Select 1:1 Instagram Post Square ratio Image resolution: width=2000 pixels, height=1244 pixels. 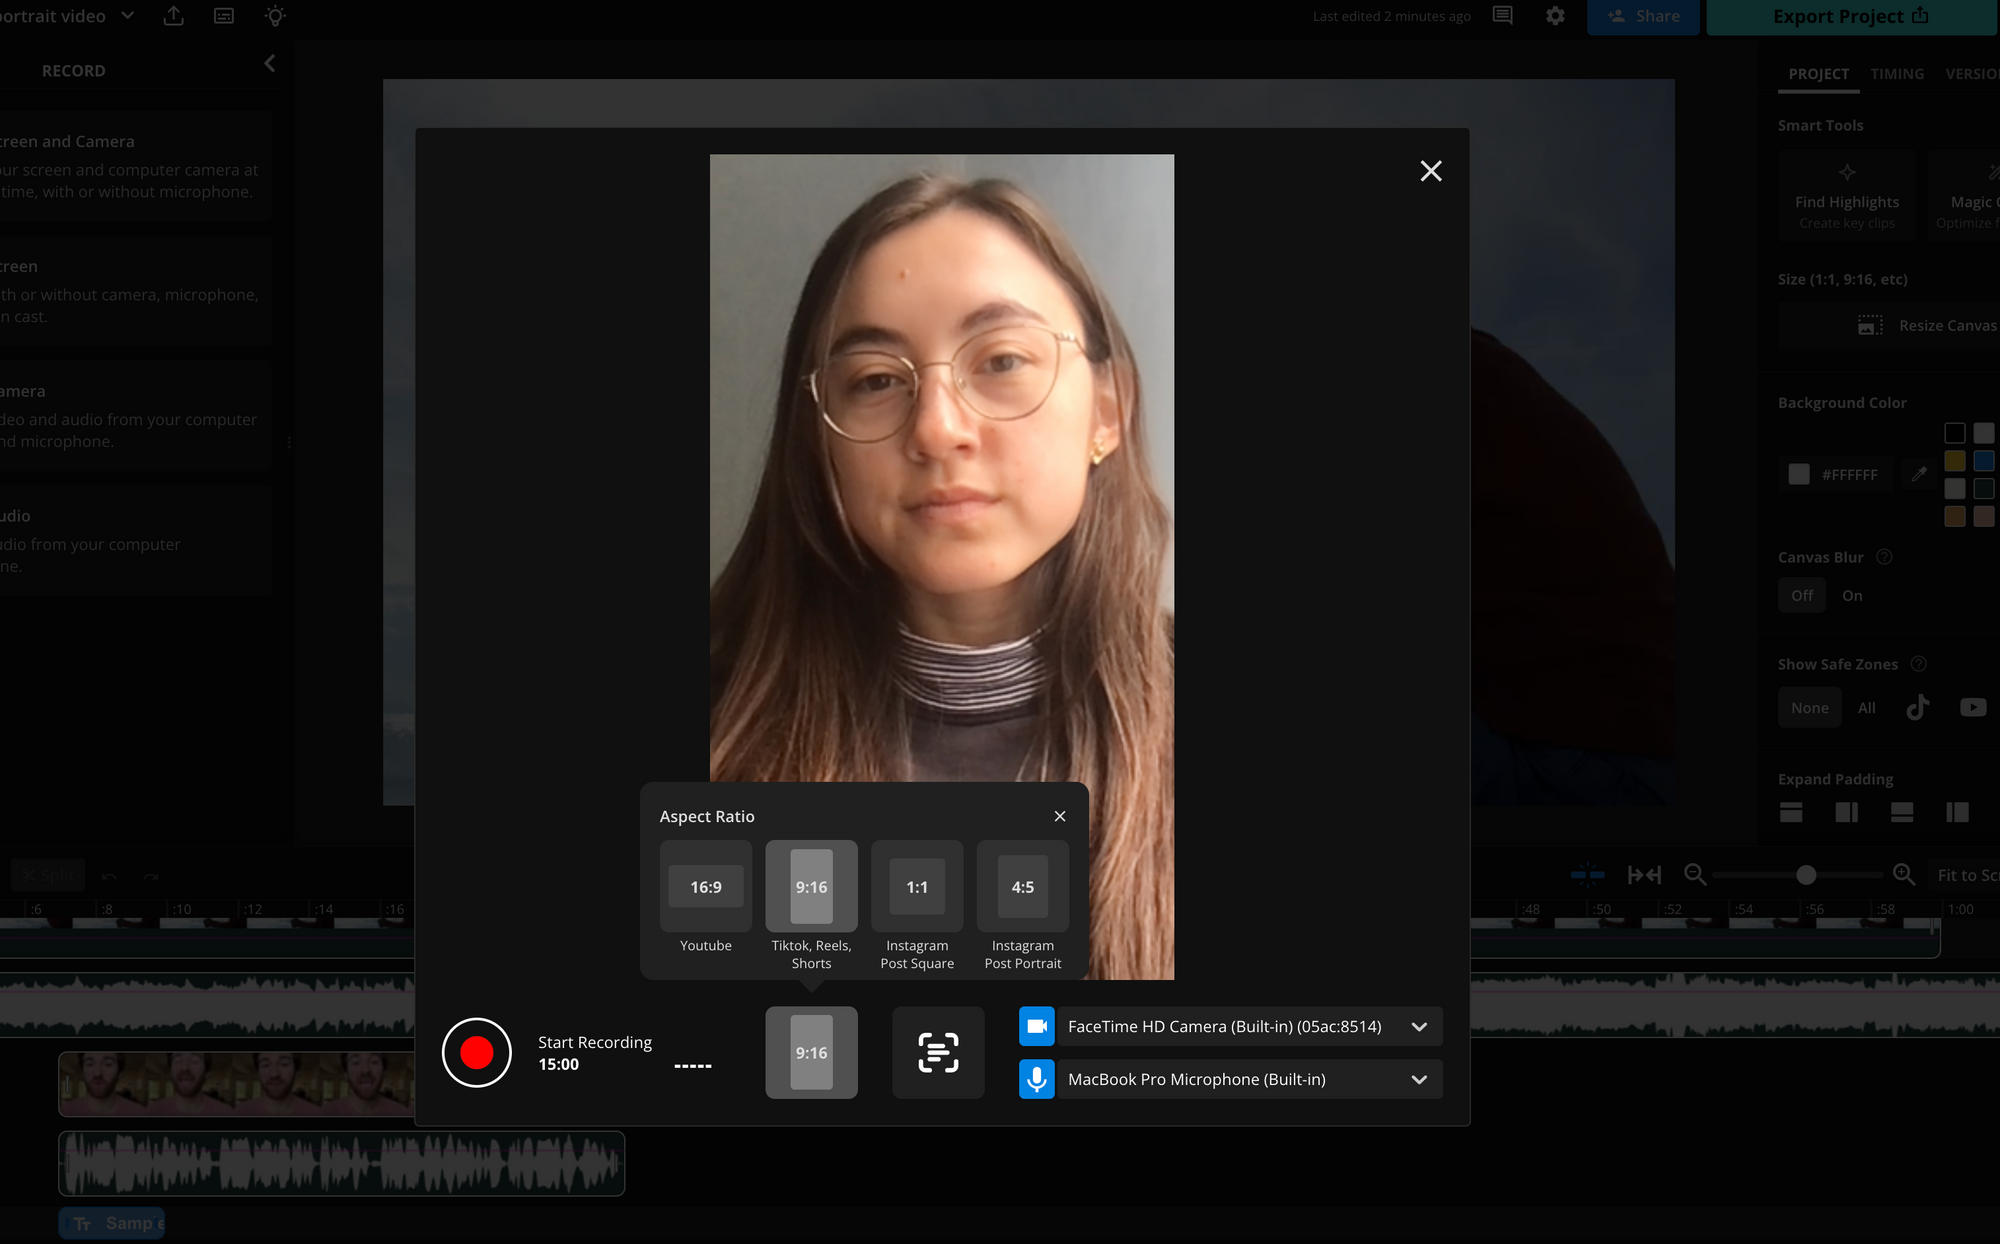tap(917, 887)
